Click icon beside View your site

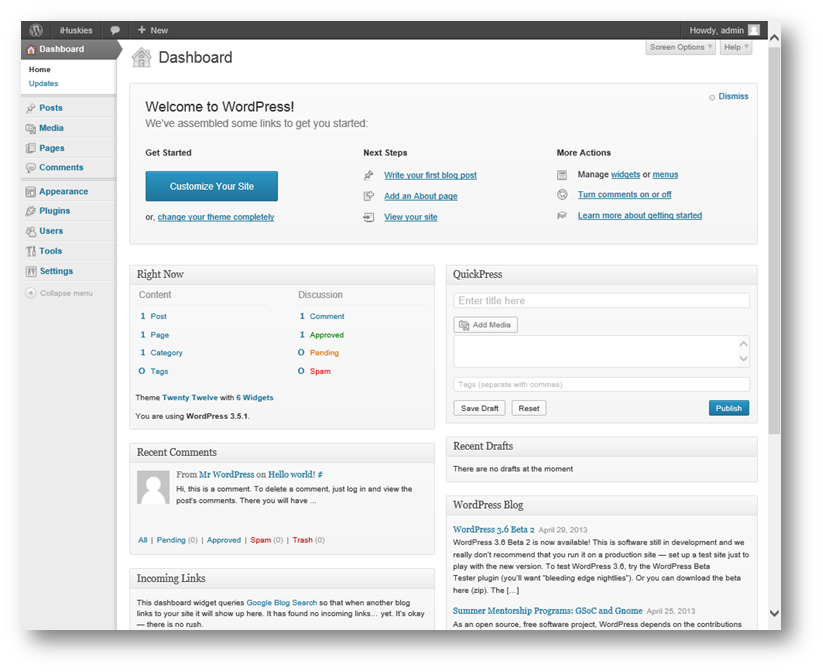pos(369,217)
